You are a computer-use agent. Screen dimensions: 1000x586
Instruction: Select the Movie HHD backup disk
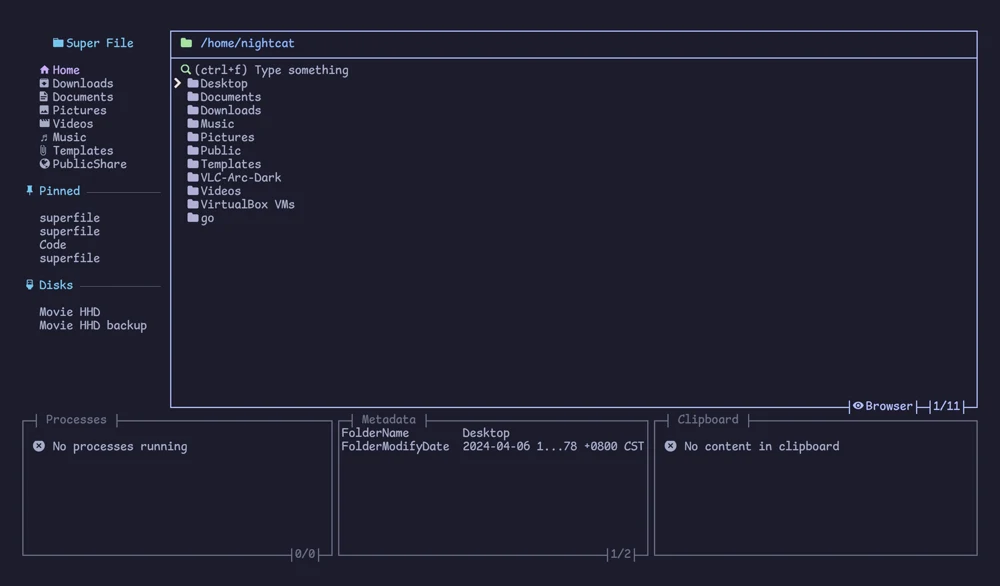click(92, 325)
